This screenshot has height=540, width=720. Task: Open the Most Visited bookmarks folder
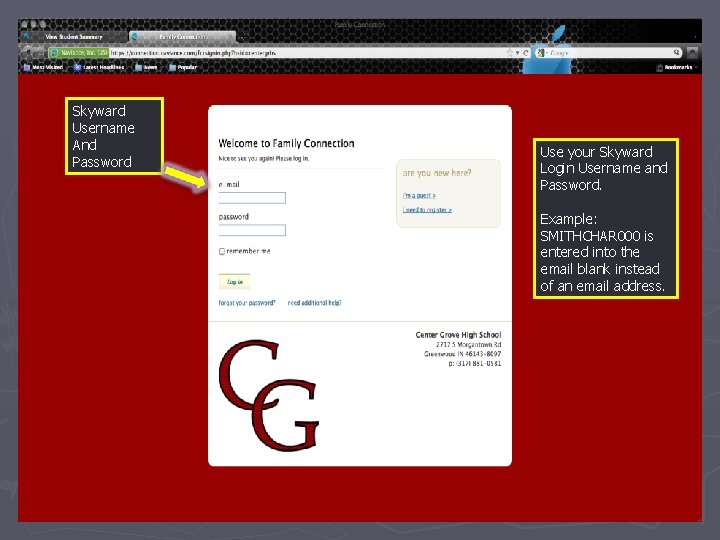[43, 67]
